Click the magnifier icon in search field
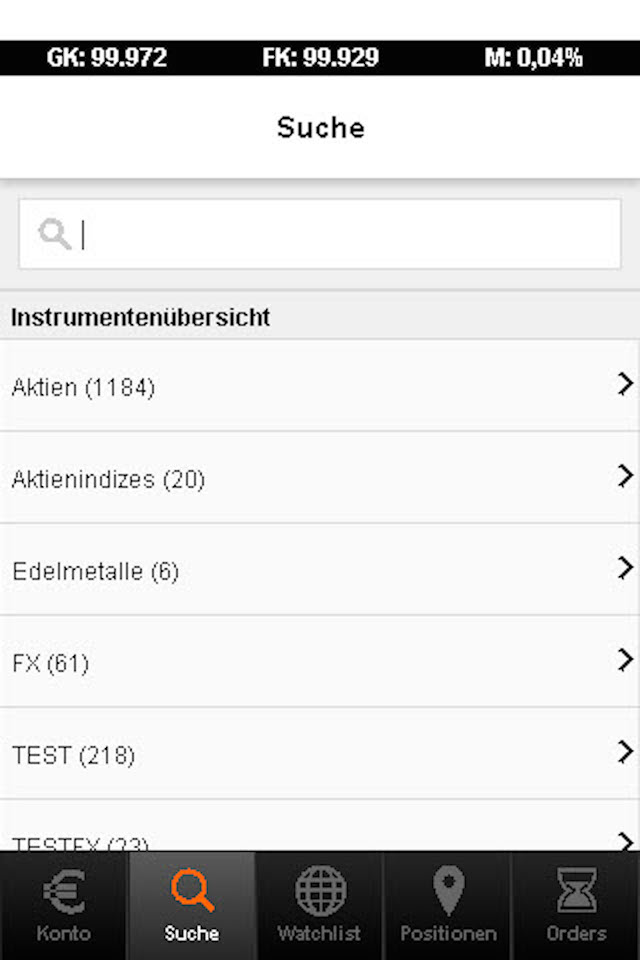 53,234
